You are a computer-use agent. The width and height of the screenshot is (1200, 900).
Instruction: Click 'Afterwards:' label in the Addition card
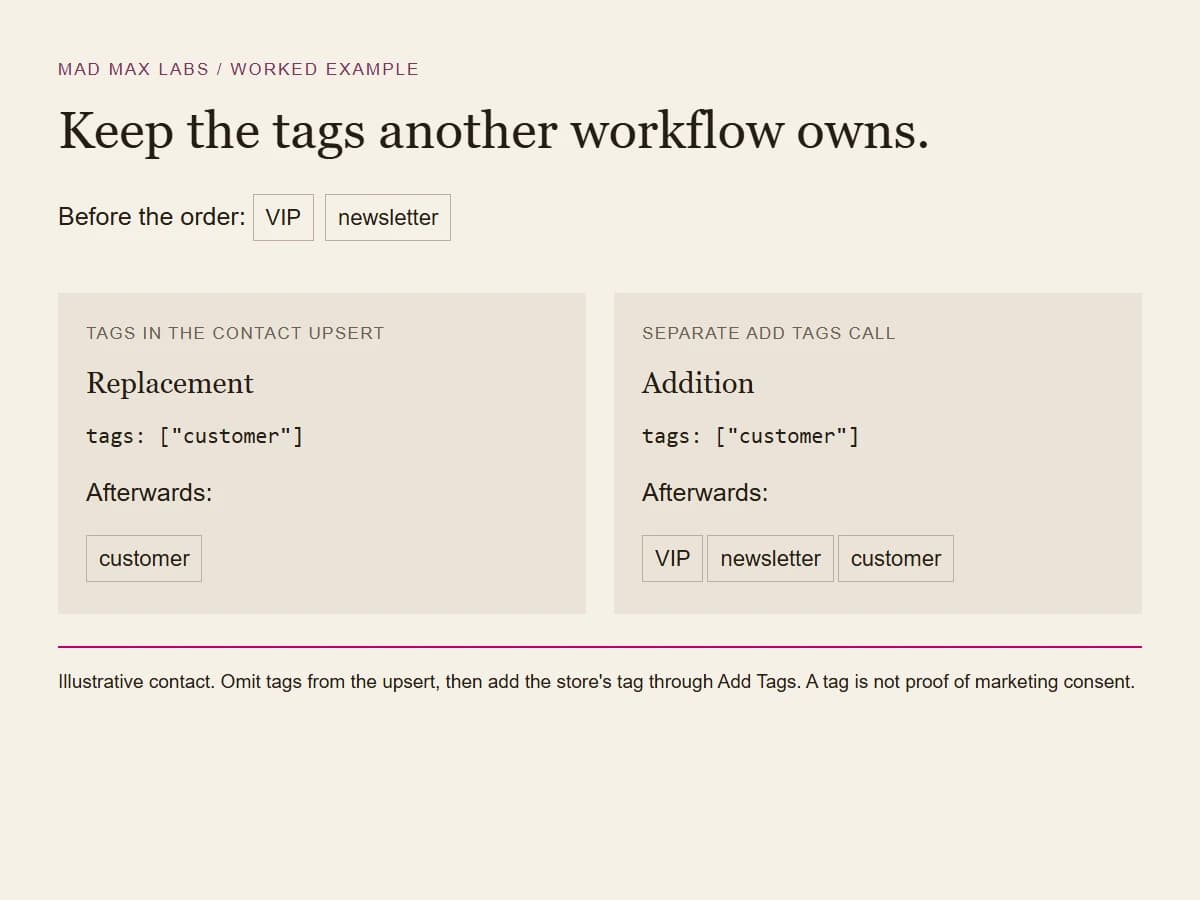pyautogui.click(x=705, y=492)
